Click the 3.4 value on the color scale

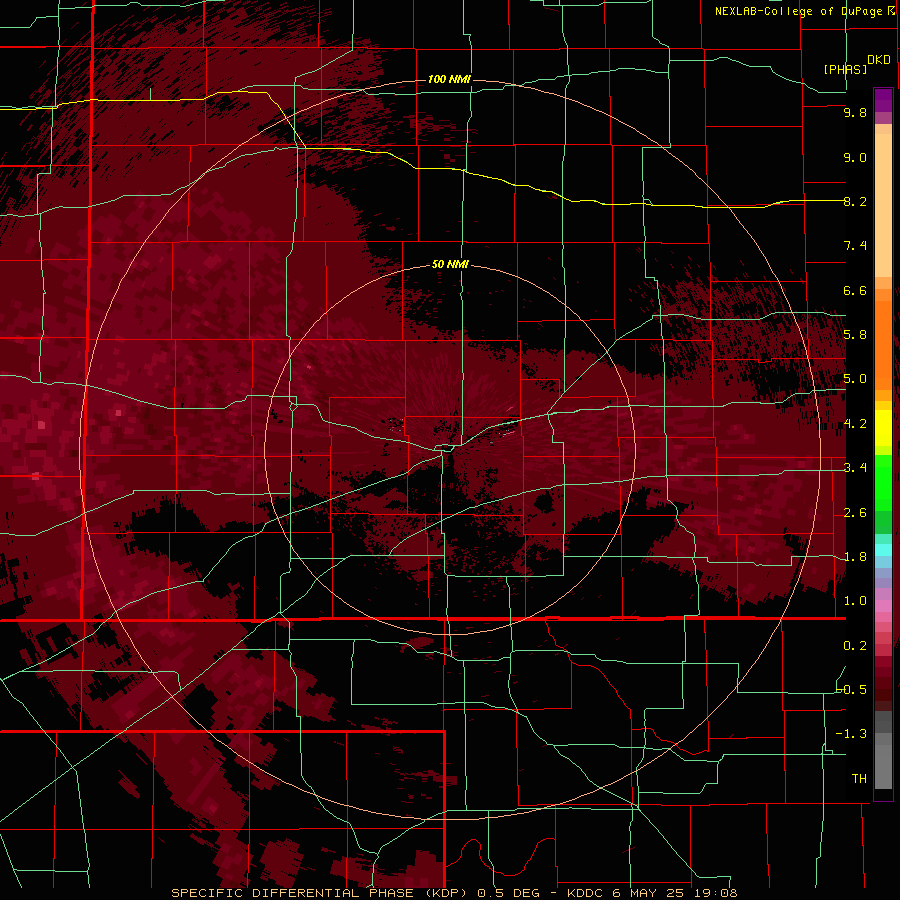pos(855,468)
